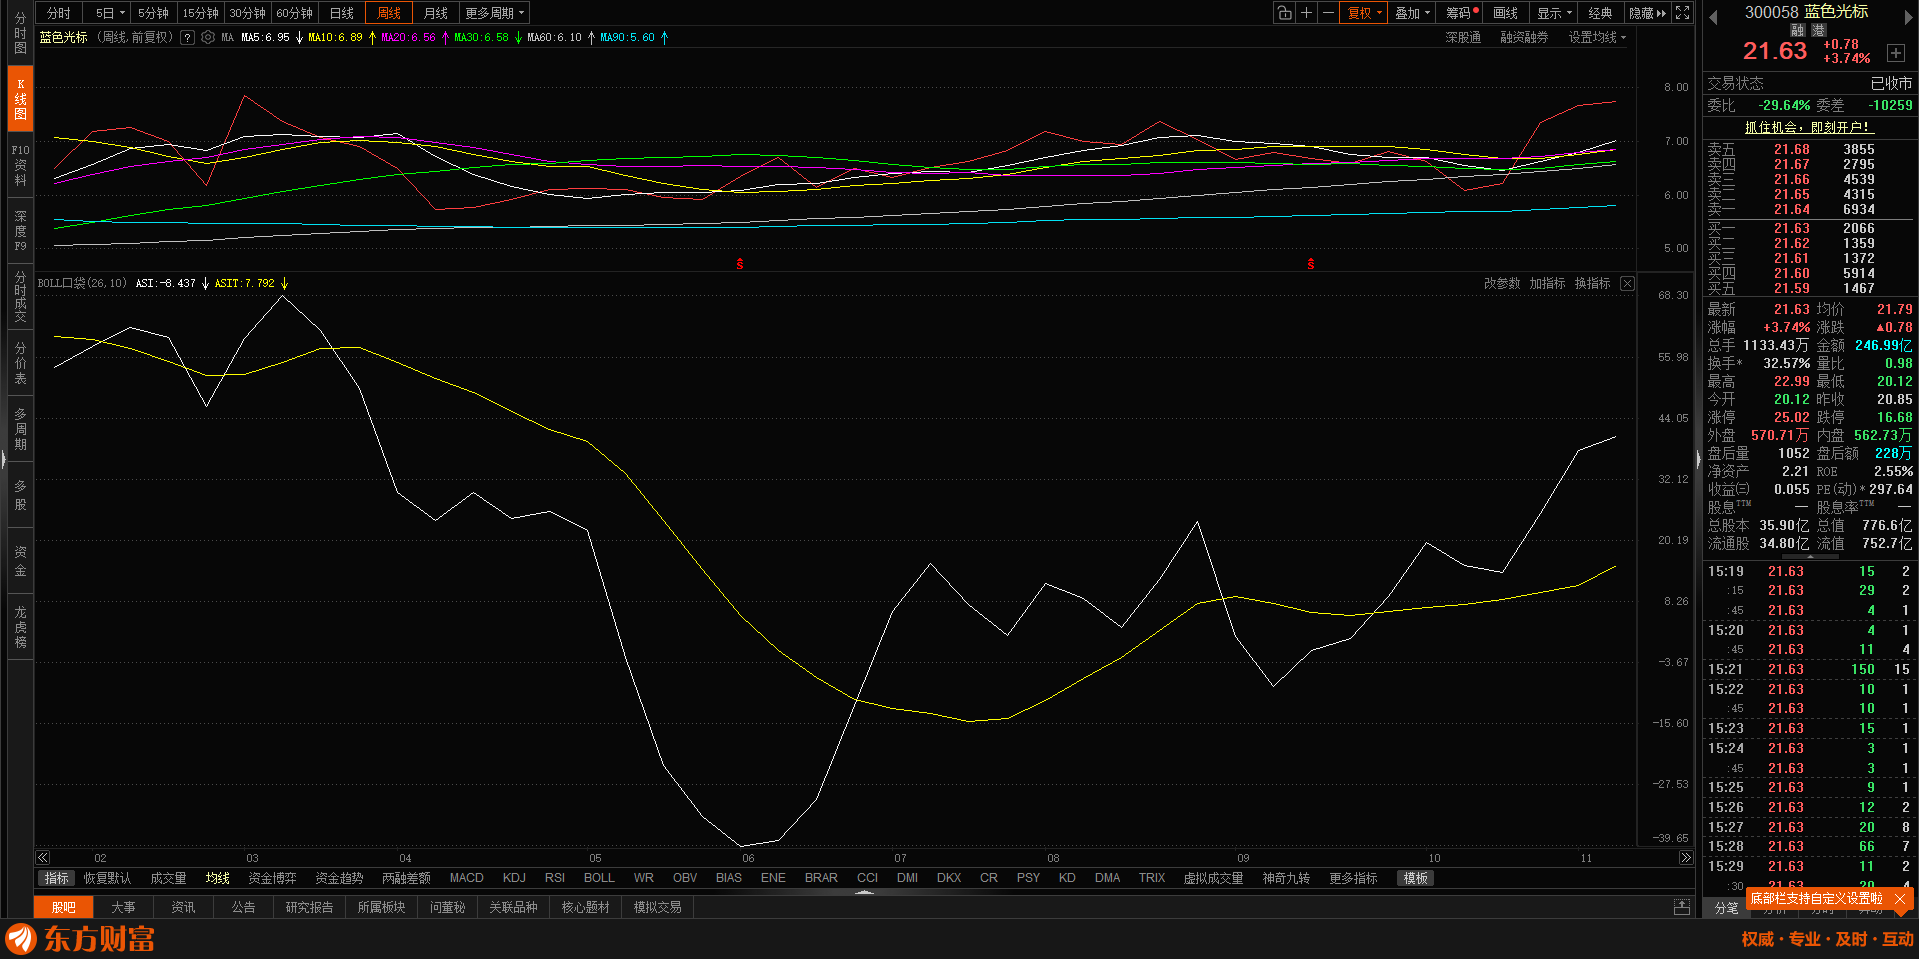Switch to 30分钟 timeframe

(247, 13)
